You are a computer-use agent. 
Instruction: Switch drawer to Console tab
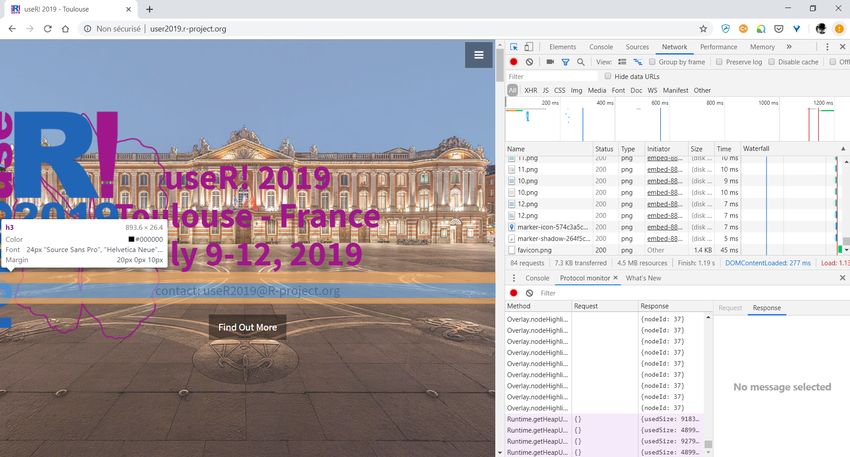(x=537, y=278)
